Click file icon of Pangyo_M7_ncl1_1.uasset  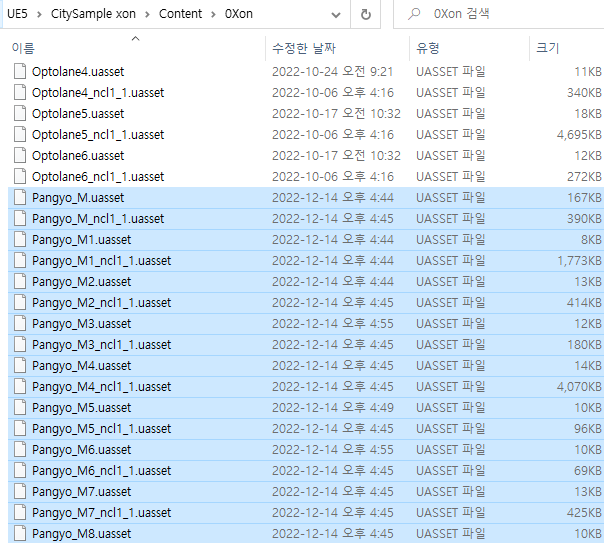(20, 512)
